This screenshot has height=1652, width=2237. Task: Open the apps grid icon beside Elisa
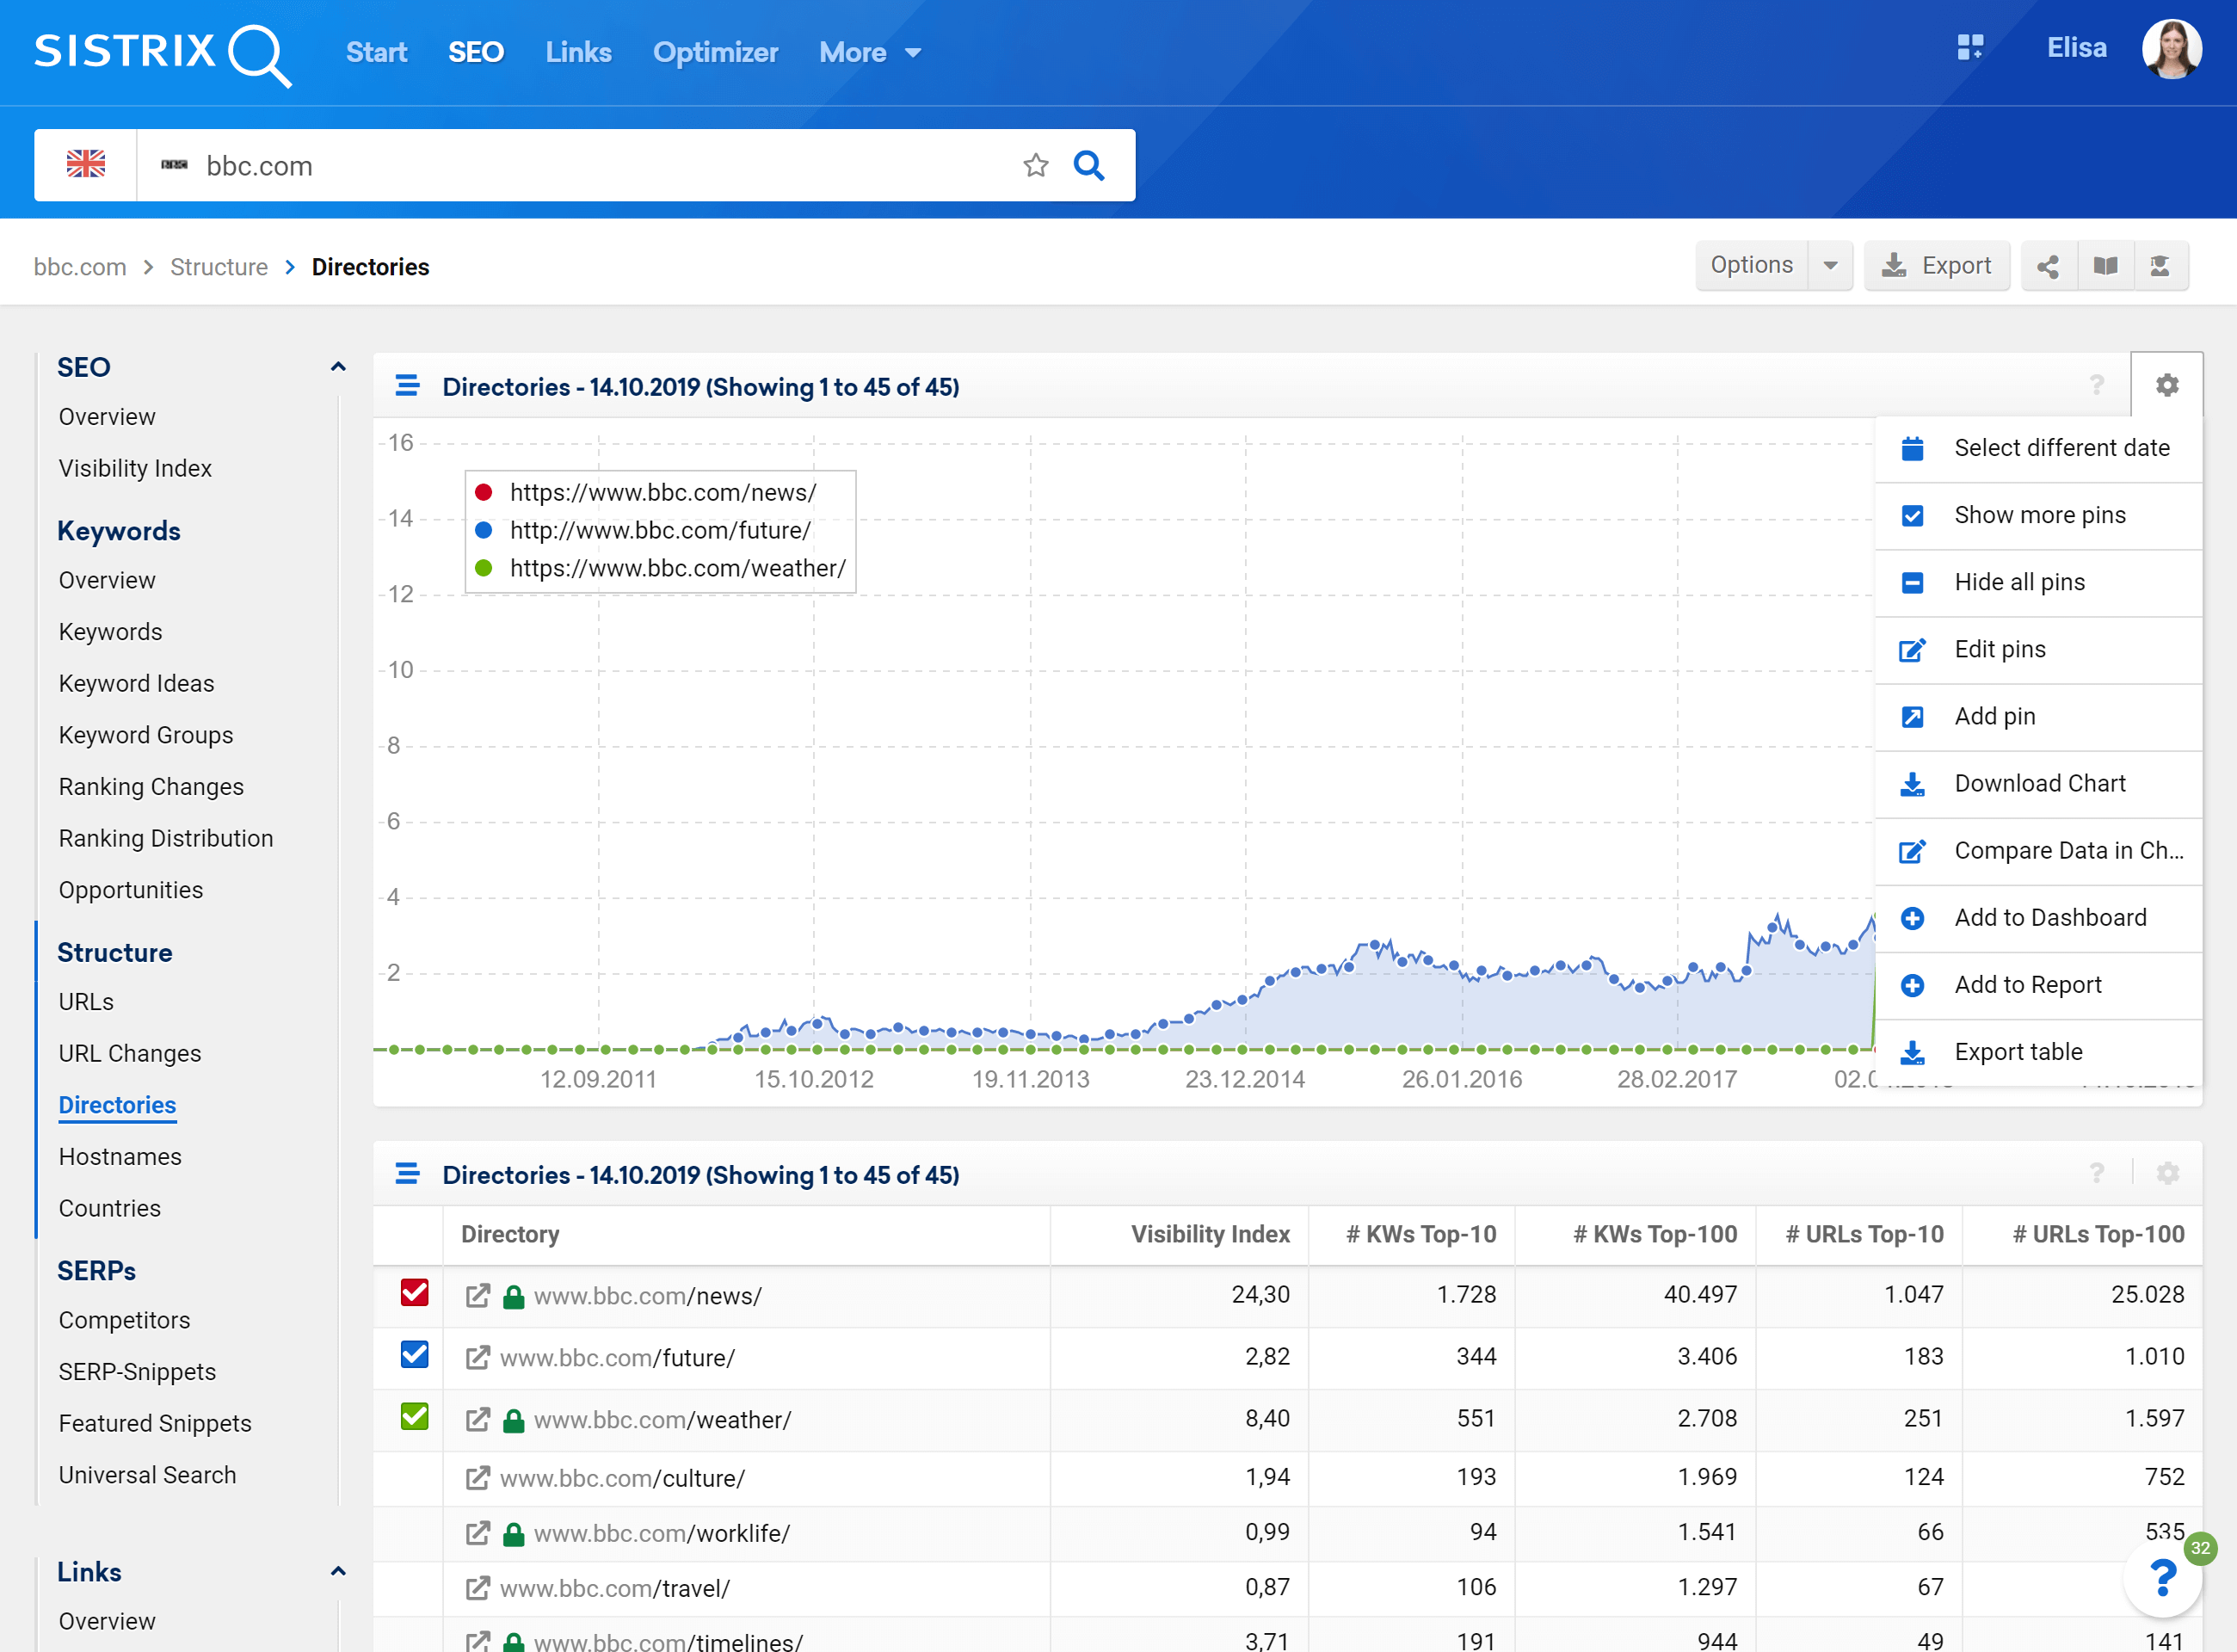[x=1969, y=47]
